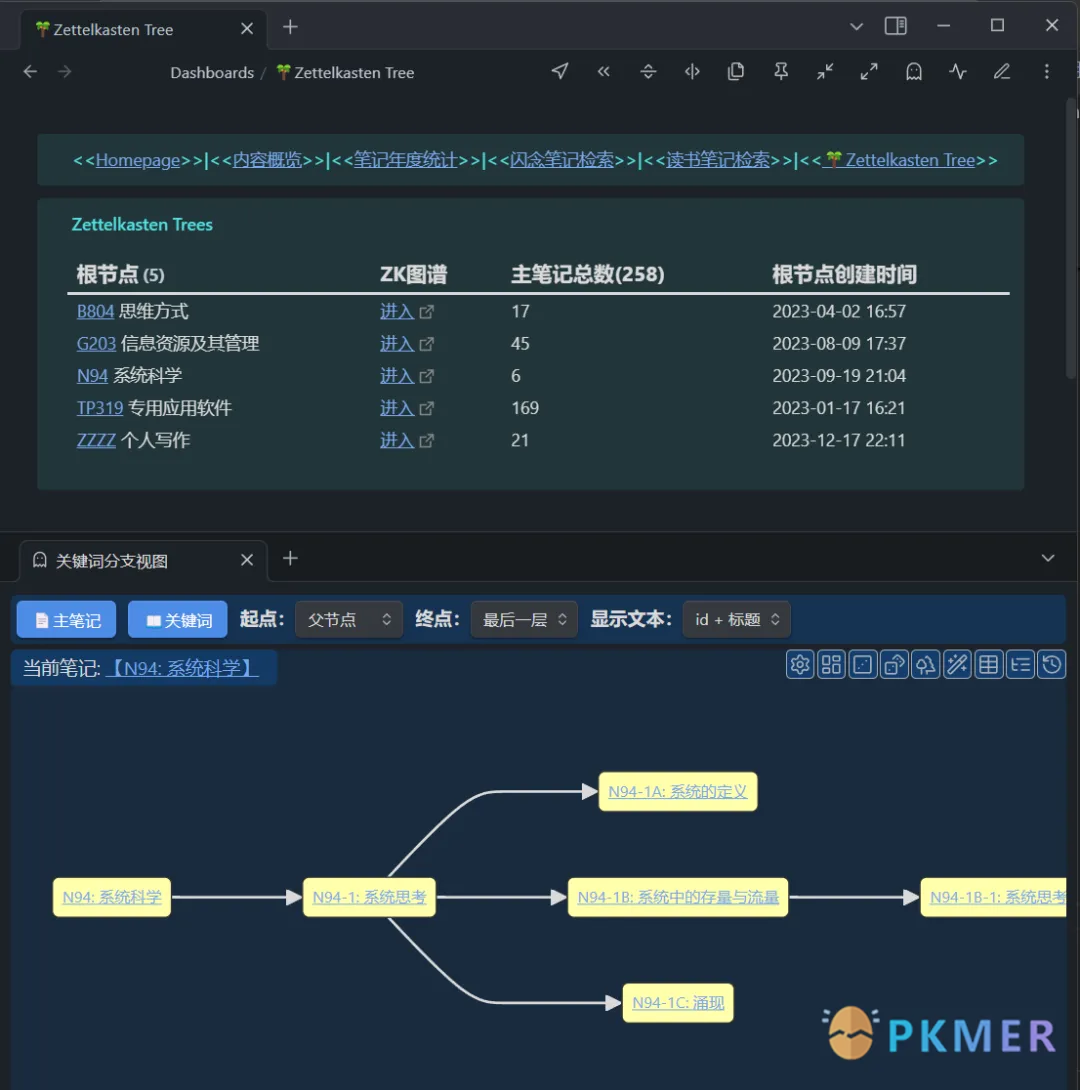
Task: Open the 终点 dropdown showing 最后一层
Action: pyautogui.click(x=523, y=619)
